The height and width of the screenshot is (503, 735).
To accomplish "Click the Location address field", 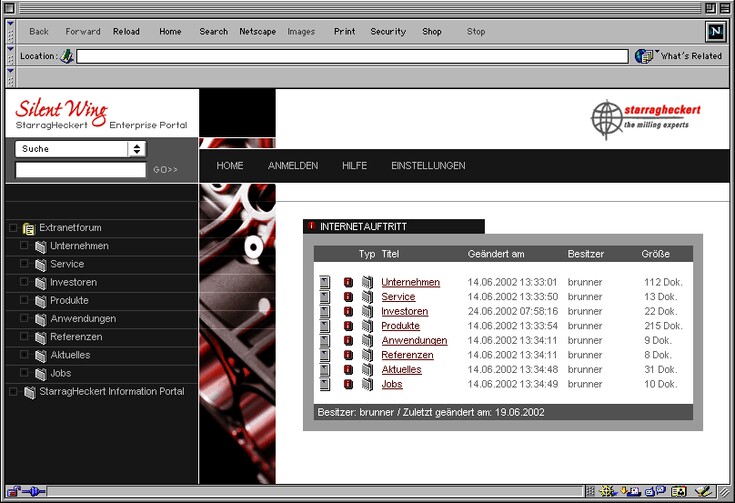I will [x=352, y=56].
